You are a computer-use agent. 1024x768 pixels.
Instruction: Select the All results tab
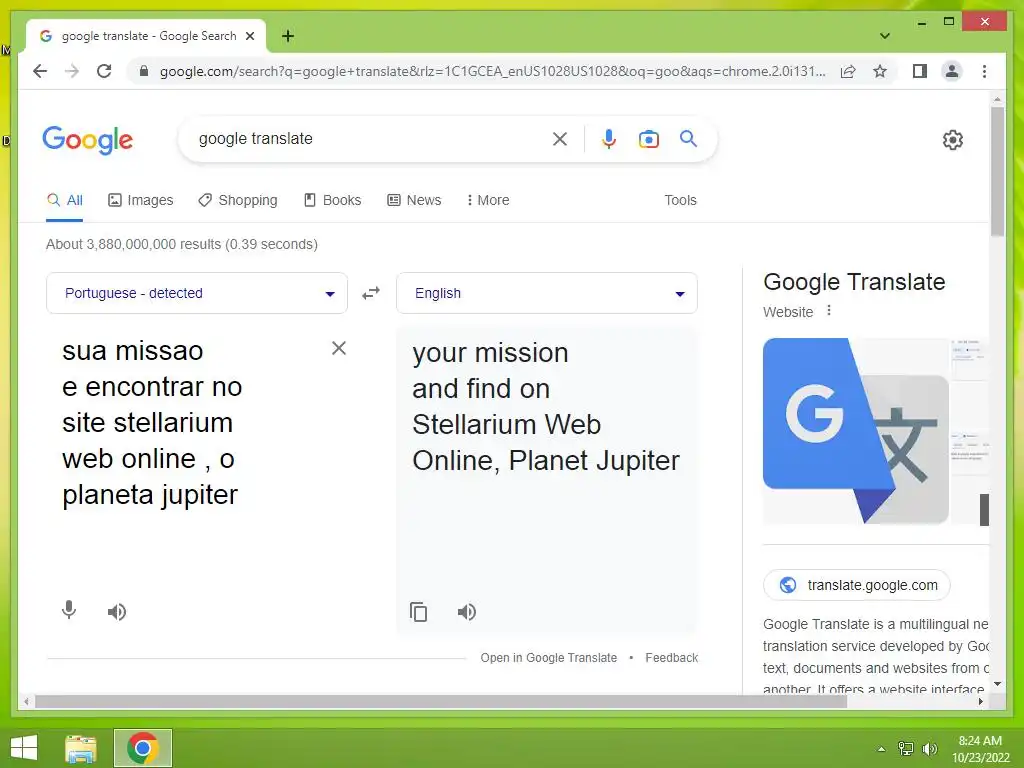[65, 200]
